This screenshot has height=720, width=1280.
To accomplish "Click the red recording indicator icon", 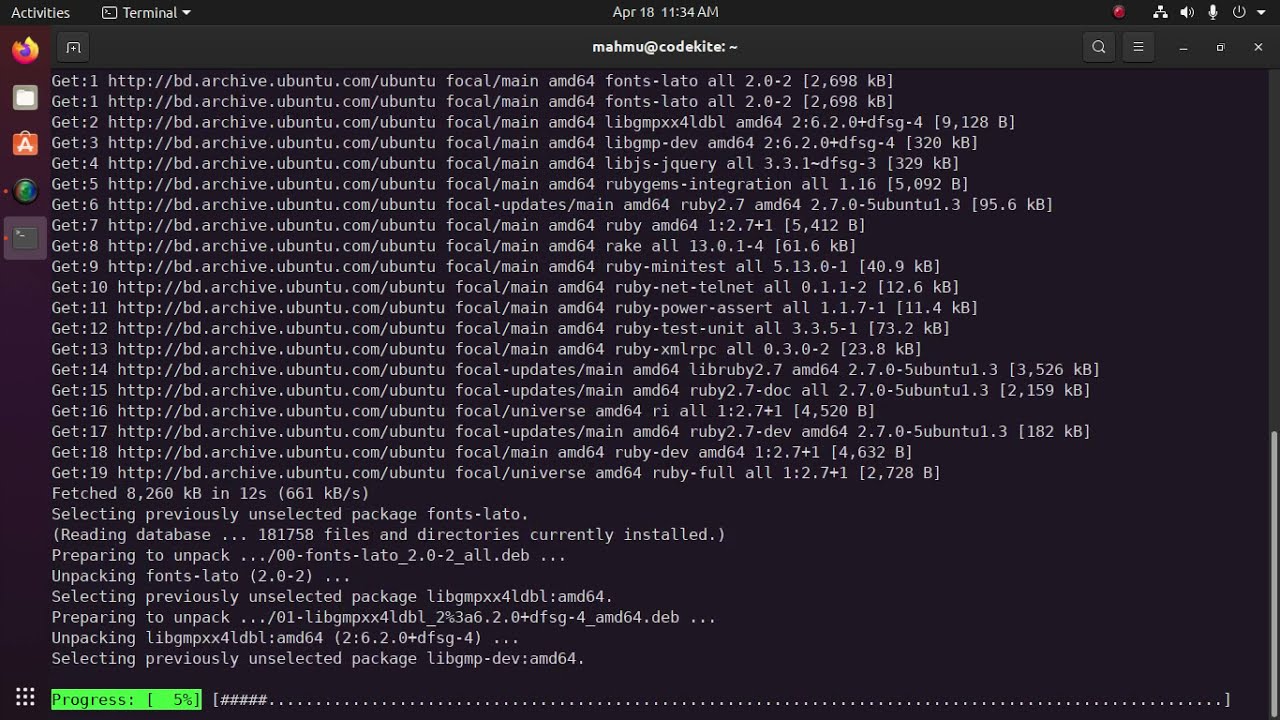I will pyautogui.click(x=1119, y=12).
